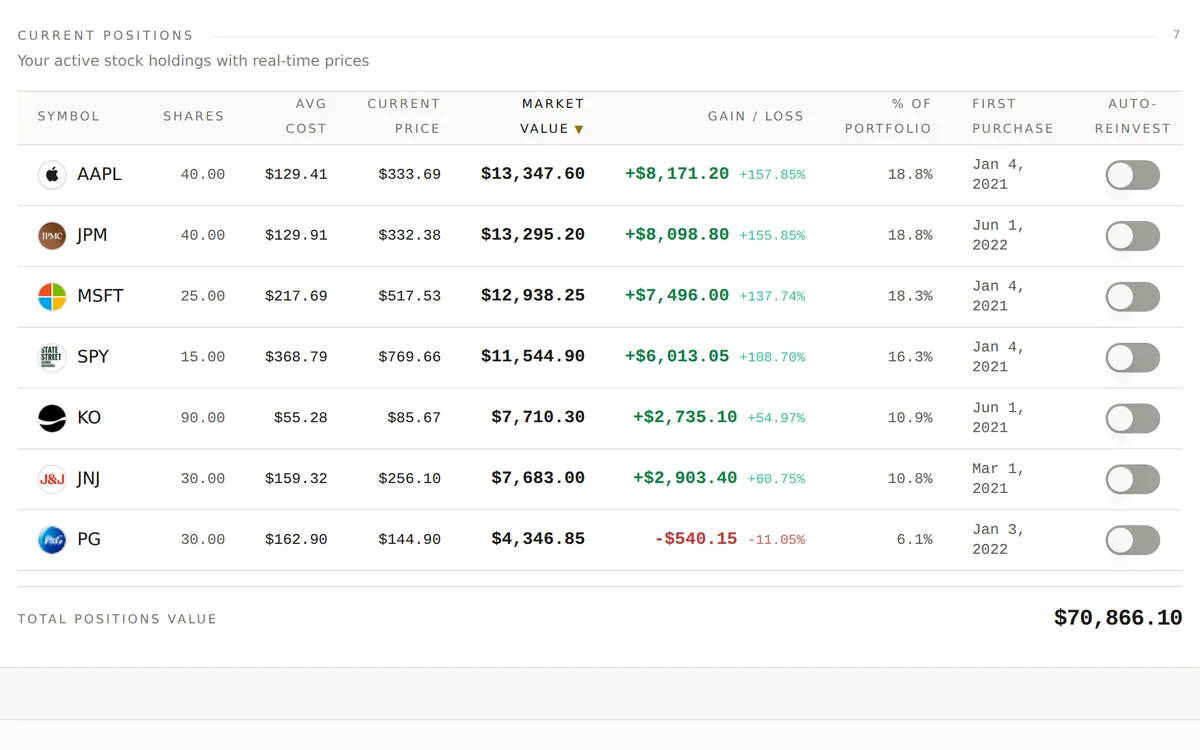
Task: Click SPY gain +$6,013.05
Action: (677, 357)
